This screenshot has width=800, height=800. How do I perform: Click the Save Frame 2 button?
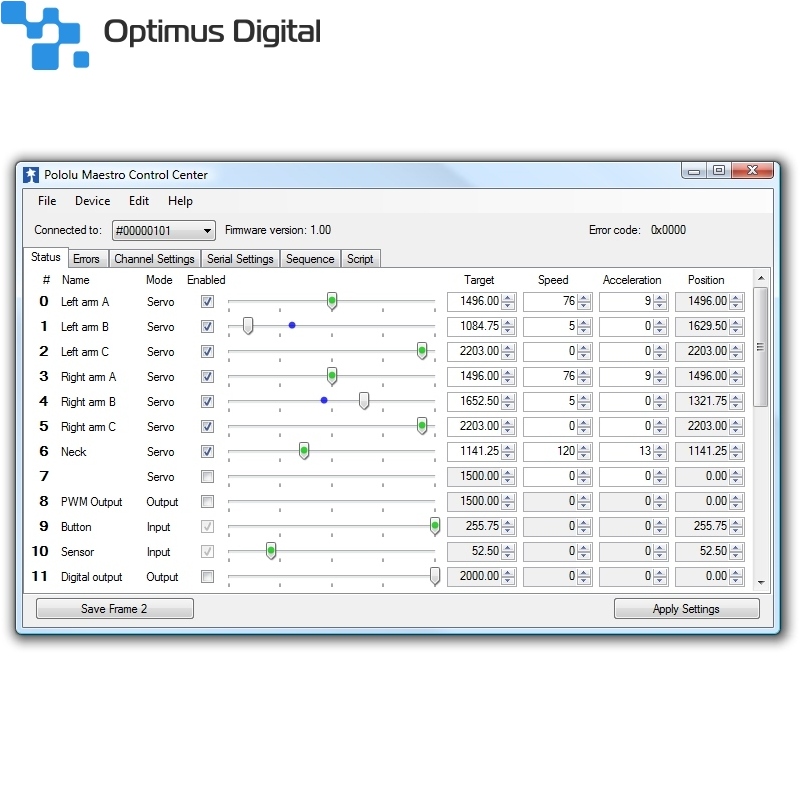[114, 609]
